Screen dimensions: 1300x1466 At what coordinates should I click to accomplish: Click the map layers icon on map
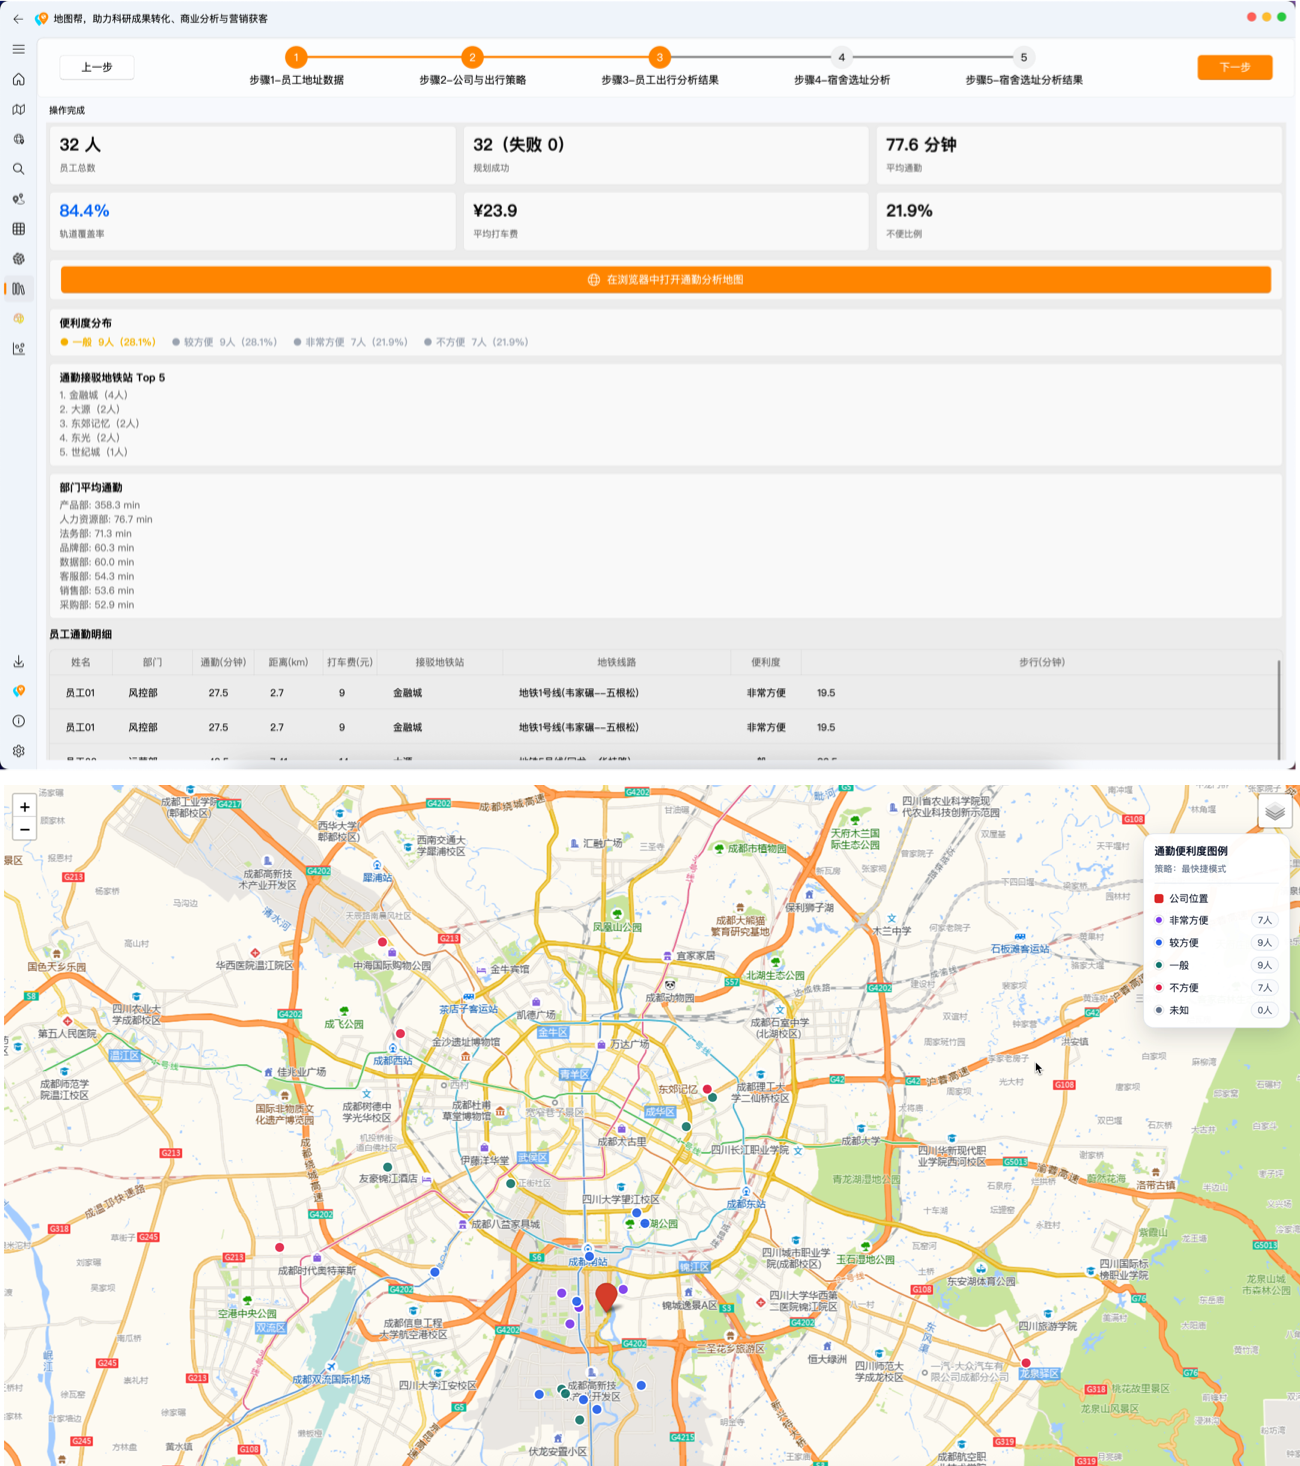coord(1274,811)
